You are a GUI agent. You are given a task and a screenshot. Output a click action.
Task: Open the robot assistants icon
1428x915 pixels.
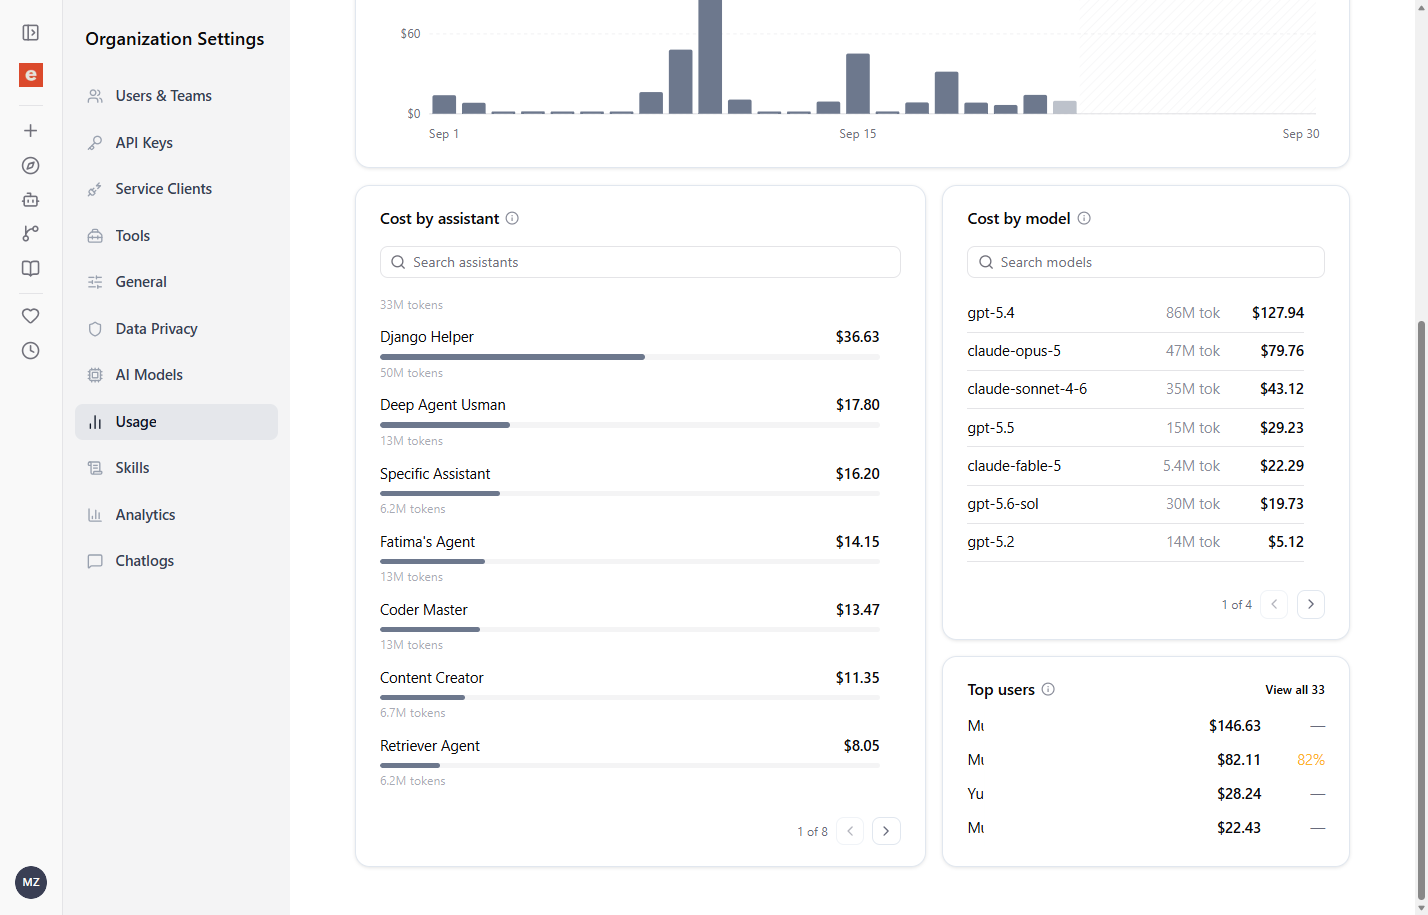(31, 200)
